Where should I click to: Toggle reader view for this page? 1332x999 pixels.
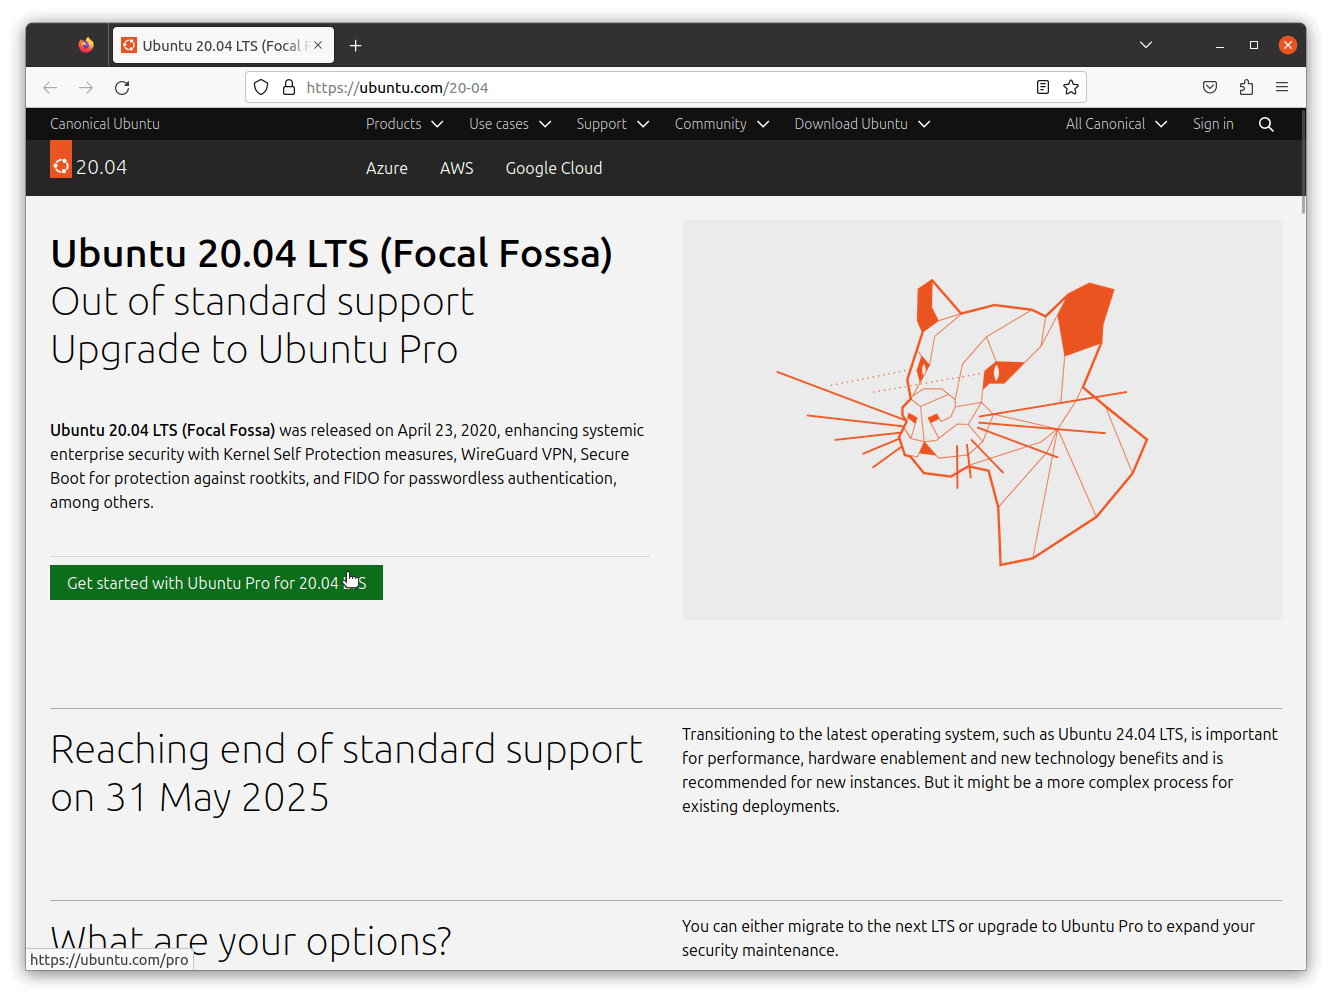1042,87
